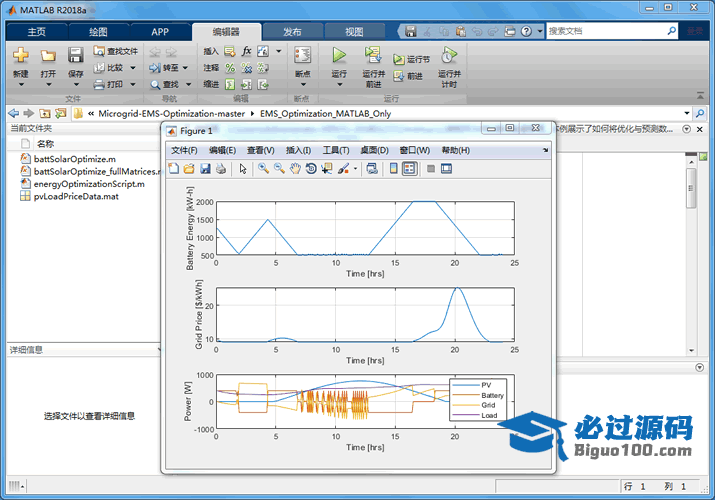Toggle show plot tools and dock figure
Screen dimensions: 715x500
[446, 169]
